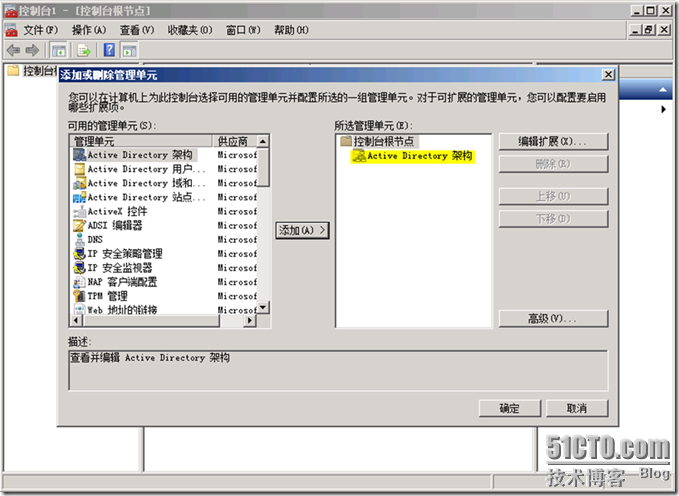Select Active Directory 用户 snap-in icon
Screen dimensions: 679x496
click(80, 169)
